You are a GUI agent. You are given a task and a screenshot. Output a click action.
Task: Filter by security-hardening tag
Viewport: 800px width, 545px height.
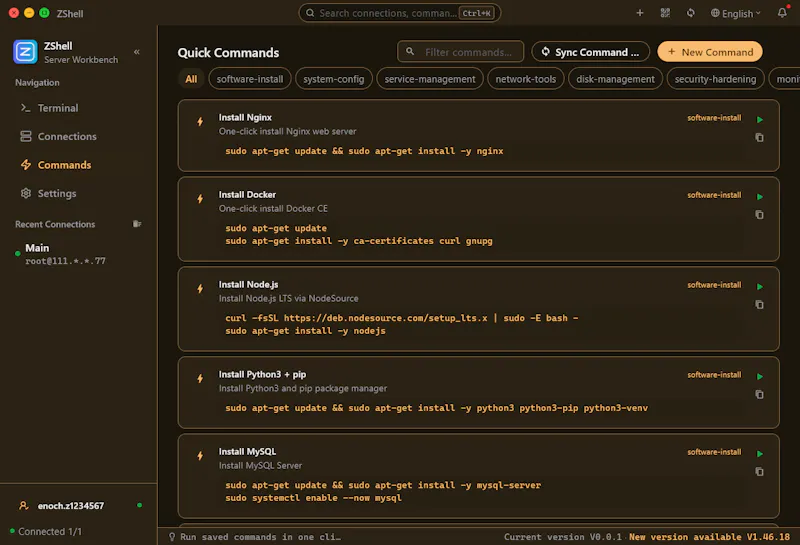click(x=715, y=79)
